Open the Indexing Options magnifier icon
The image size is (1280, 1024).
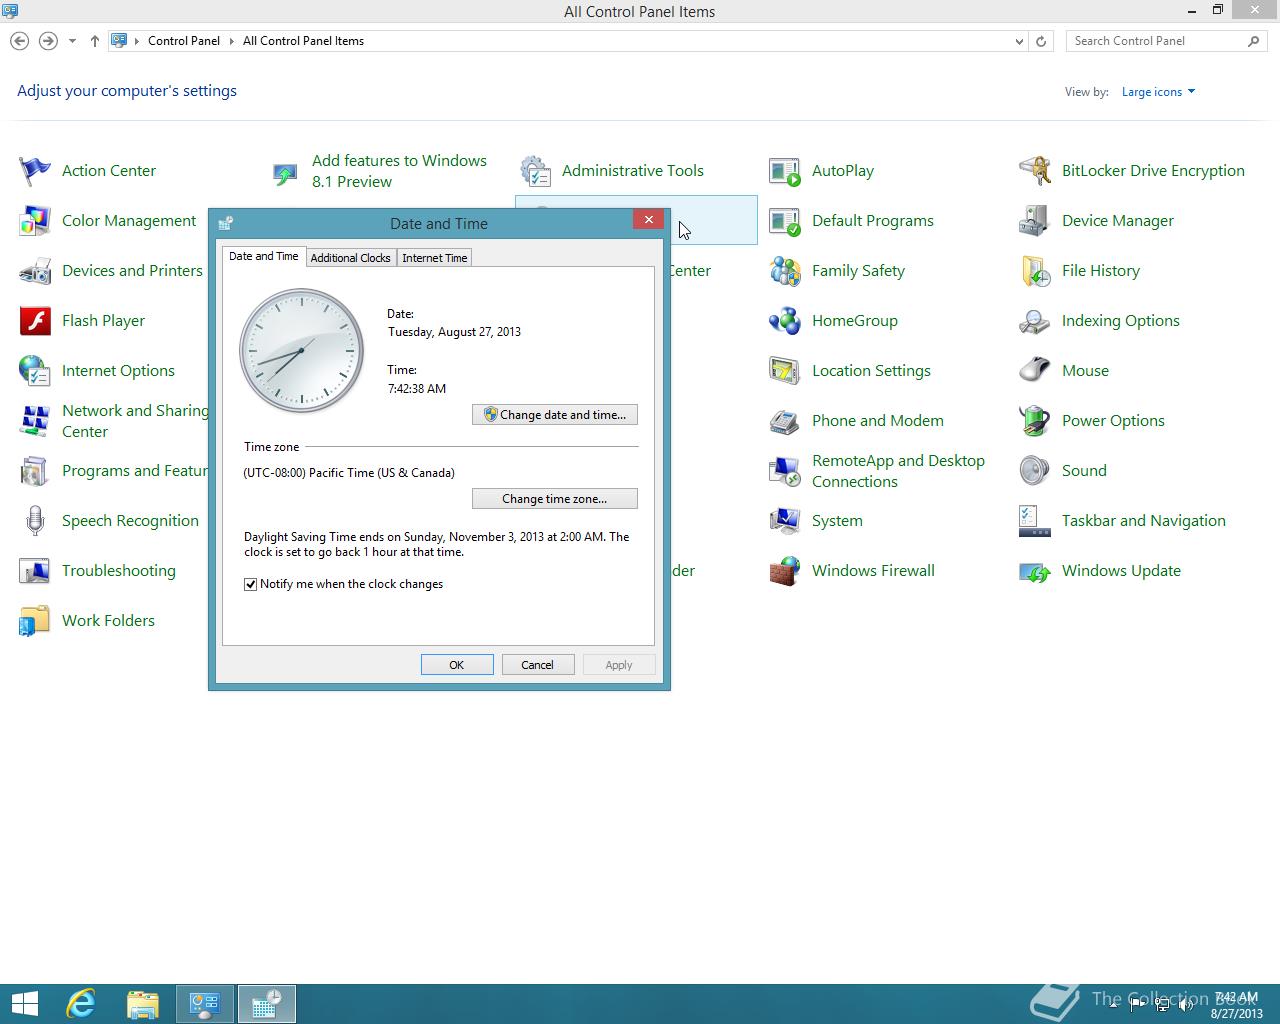click(x=1035, y=321)
